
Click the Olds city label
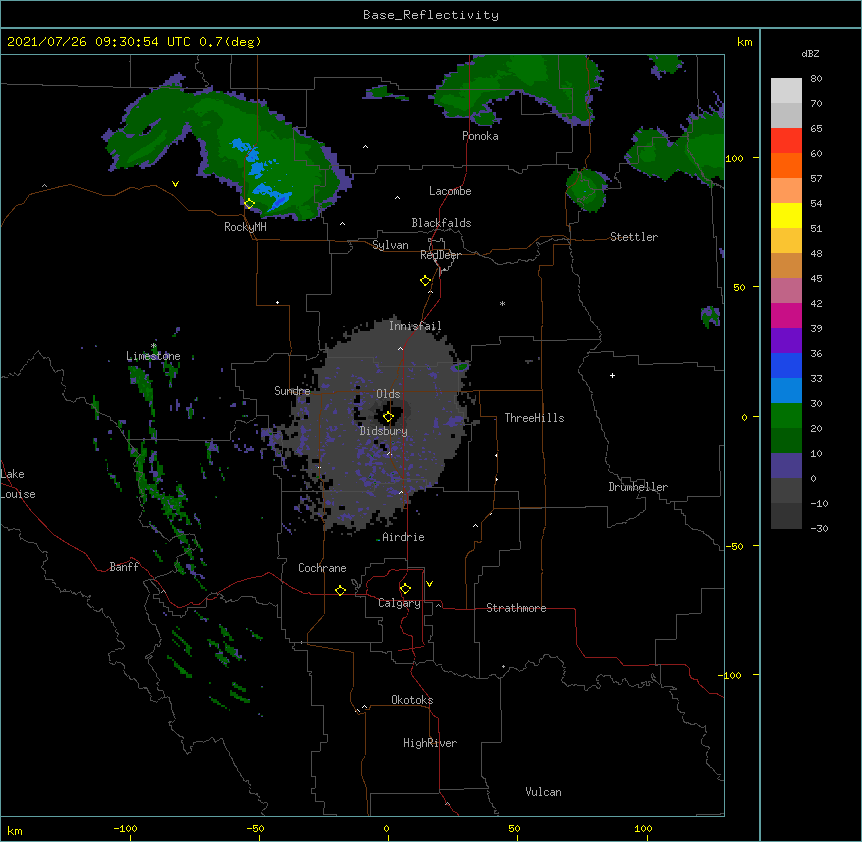[x=388, y=394]
